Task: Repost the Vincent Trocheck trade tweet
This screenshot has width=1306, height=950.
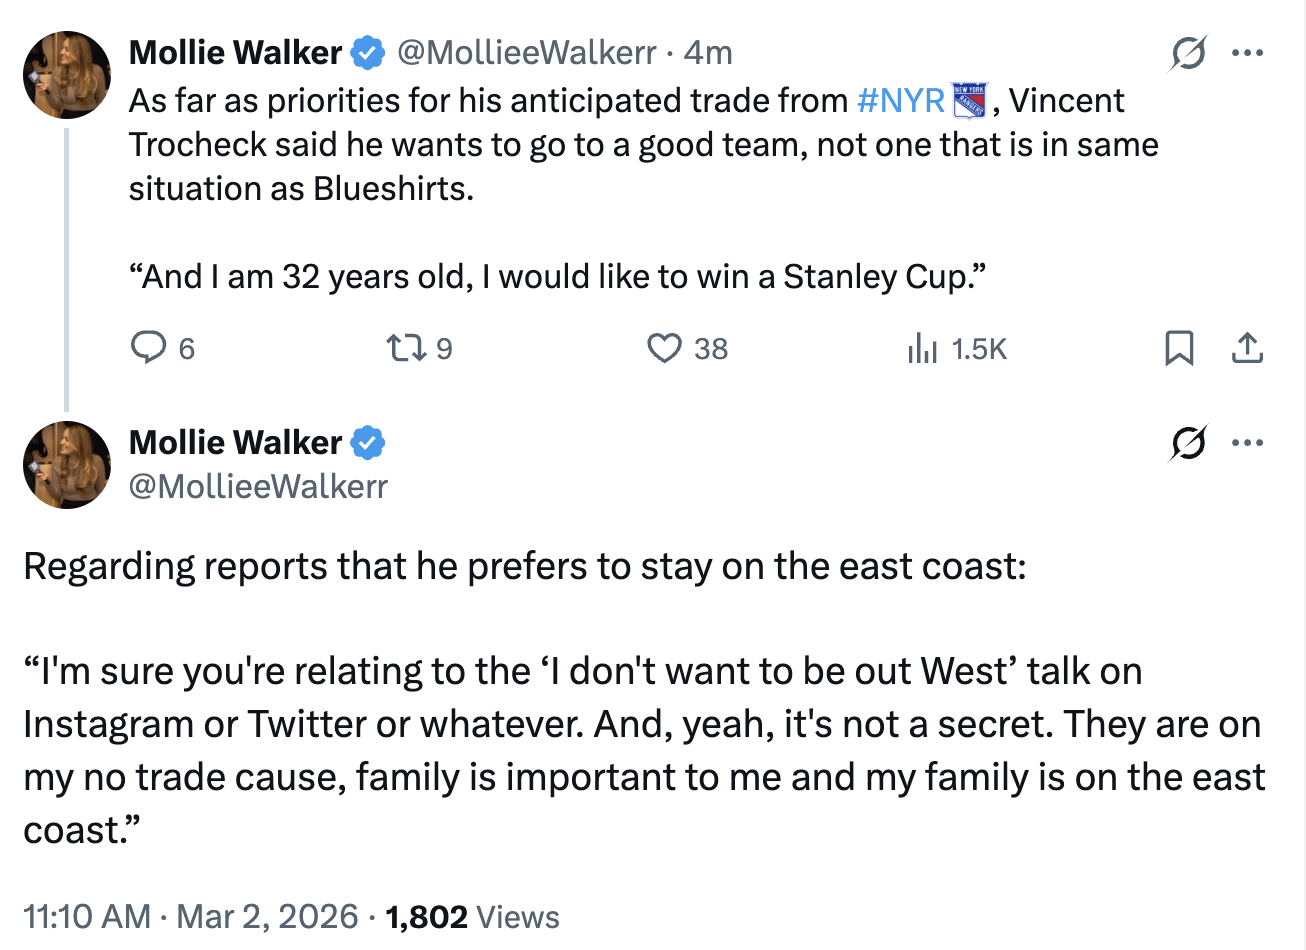Action: click(405, 348)
